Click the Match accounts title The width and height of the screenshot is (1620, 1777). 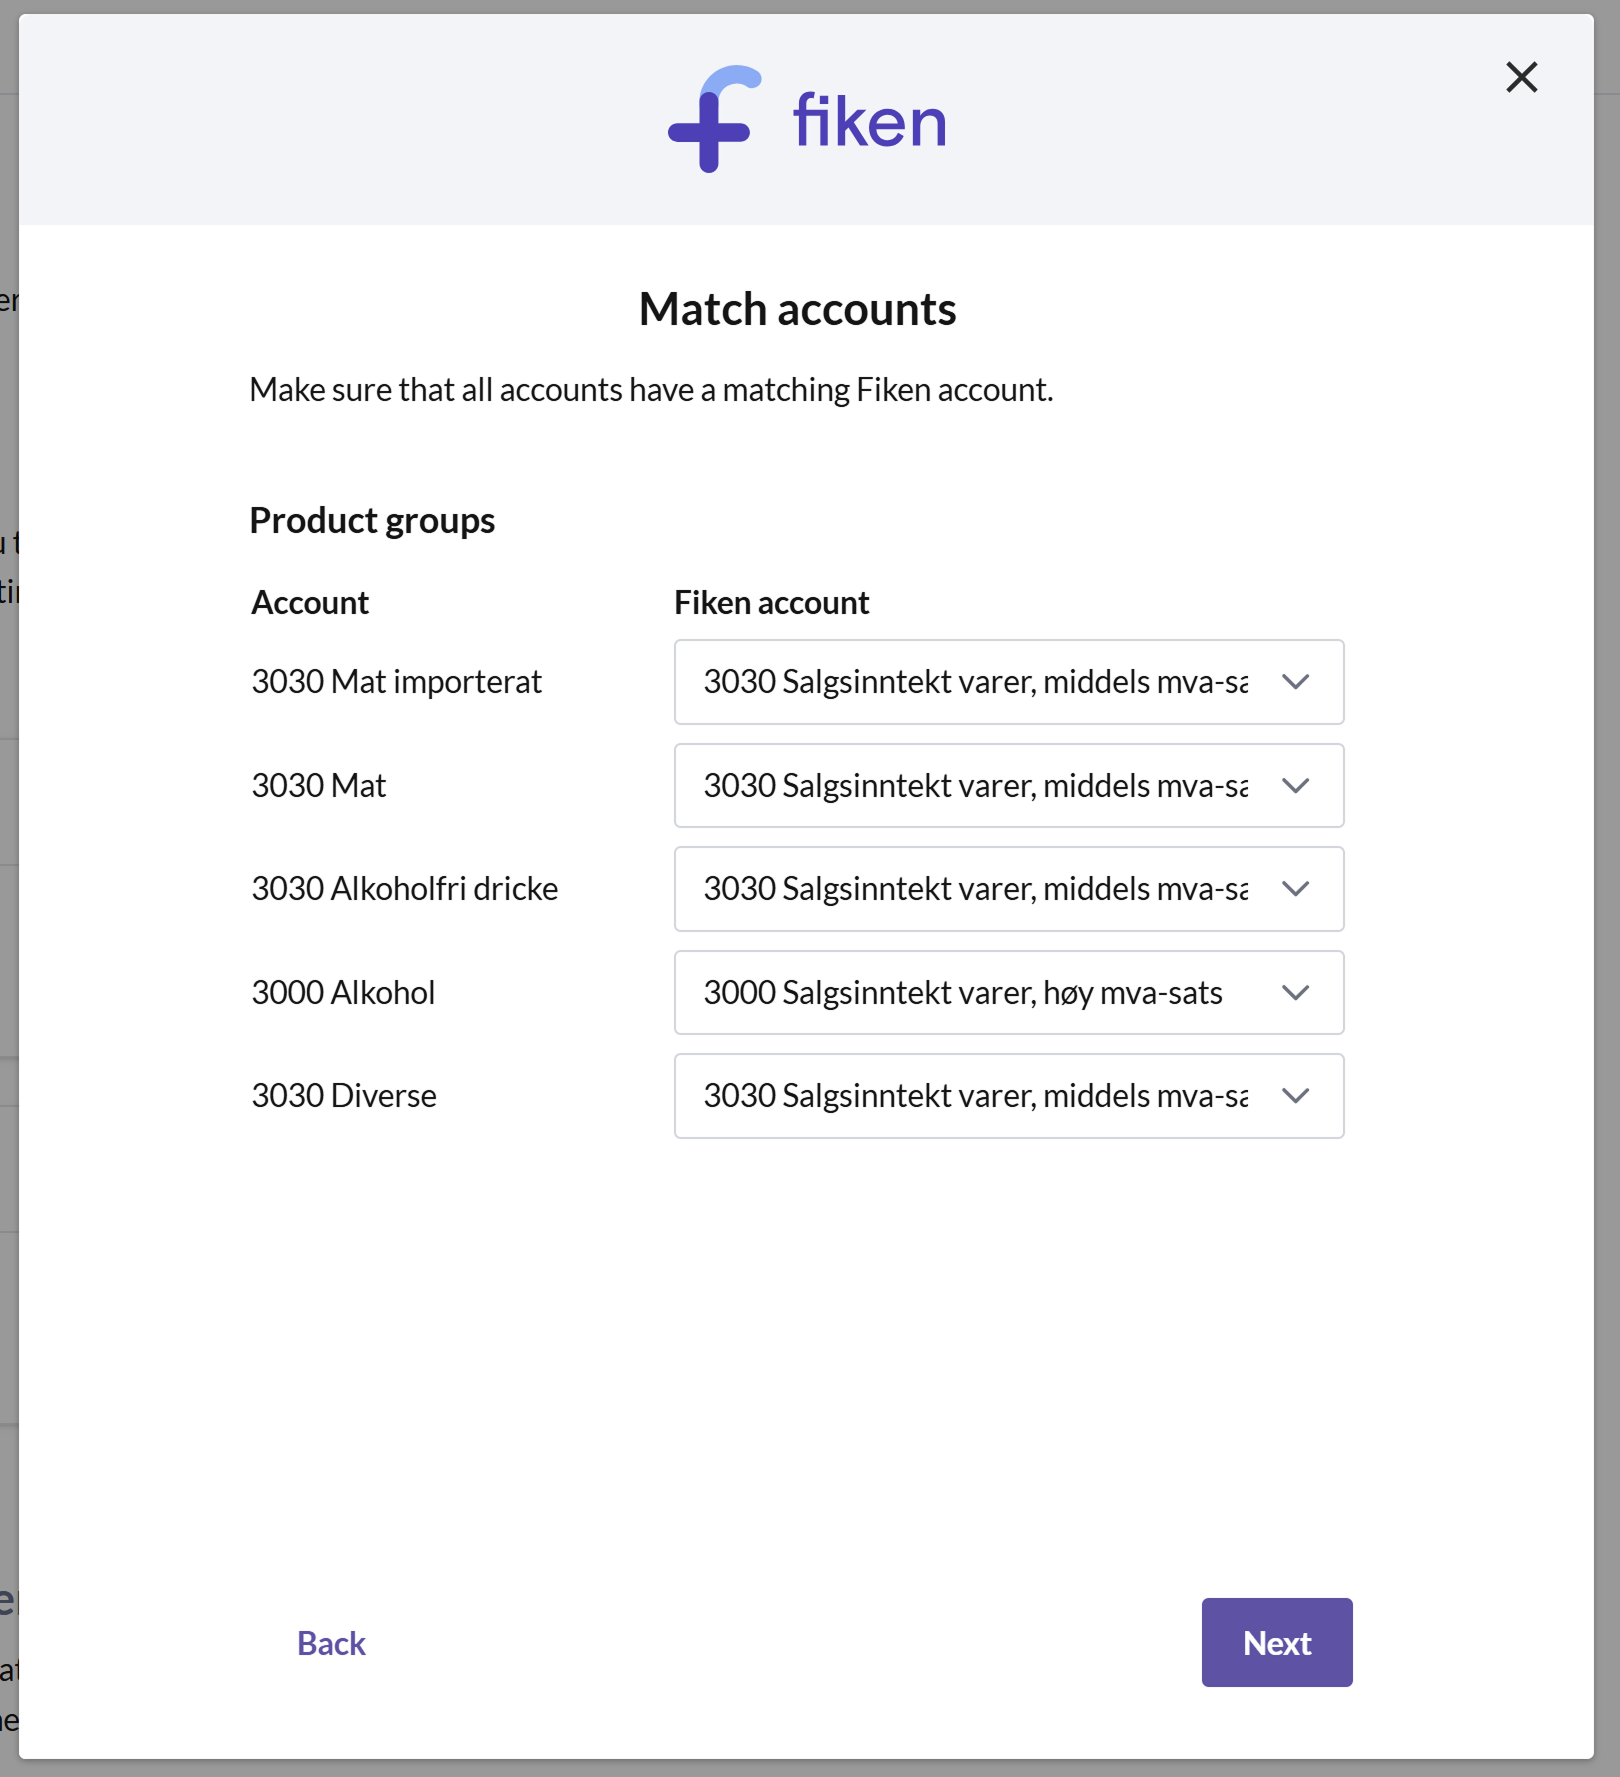(797, 309)
